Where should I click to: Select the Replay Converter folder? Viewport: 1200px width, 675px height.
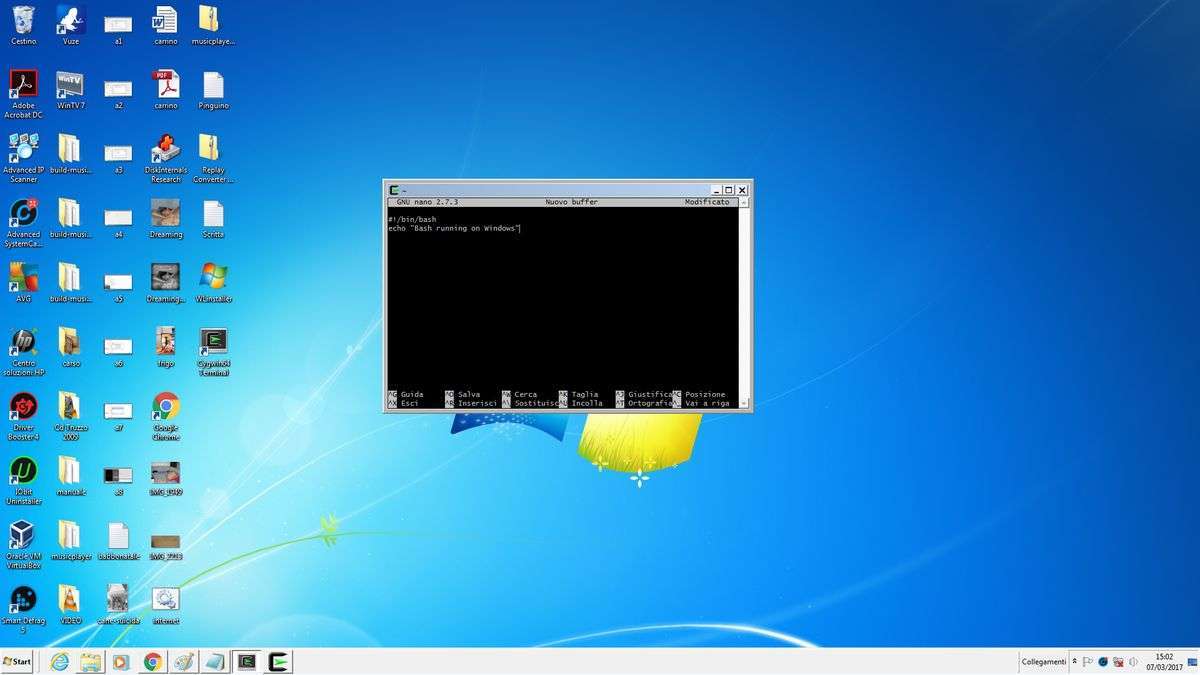coord(212,158)
